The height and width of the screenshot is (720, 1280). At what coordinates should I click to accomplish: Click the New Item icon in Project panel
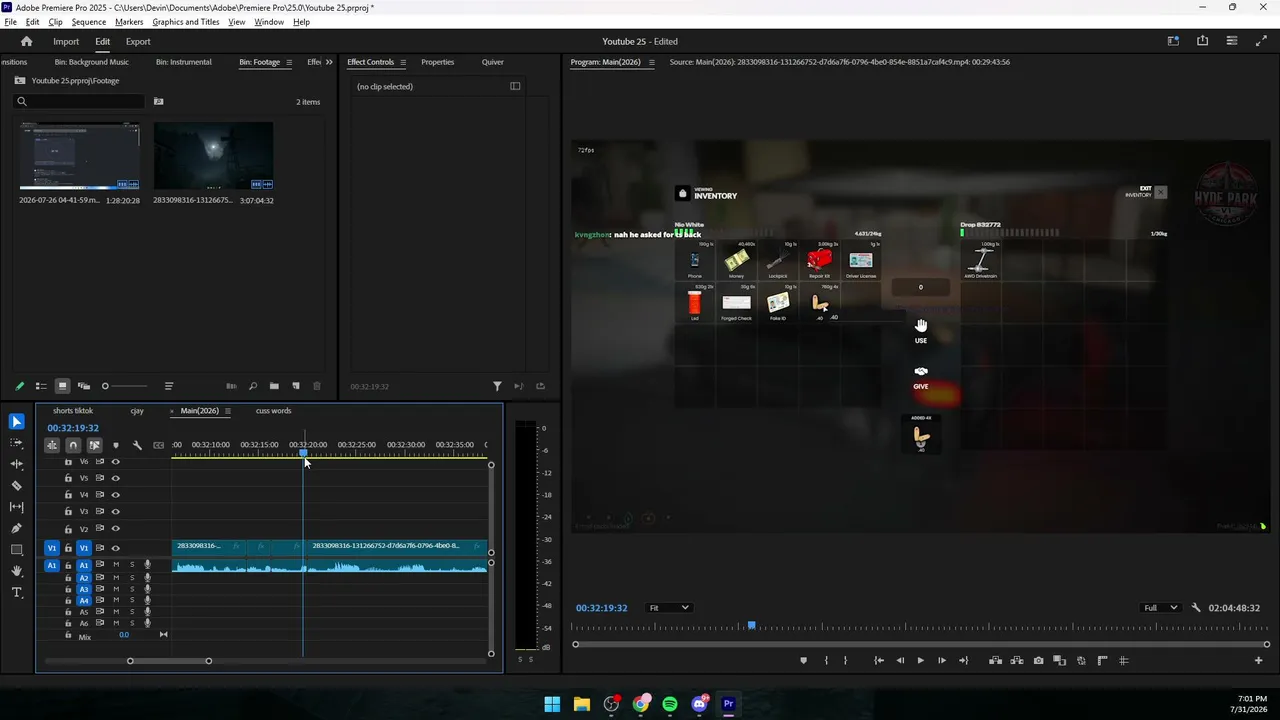tap(296, 386)
